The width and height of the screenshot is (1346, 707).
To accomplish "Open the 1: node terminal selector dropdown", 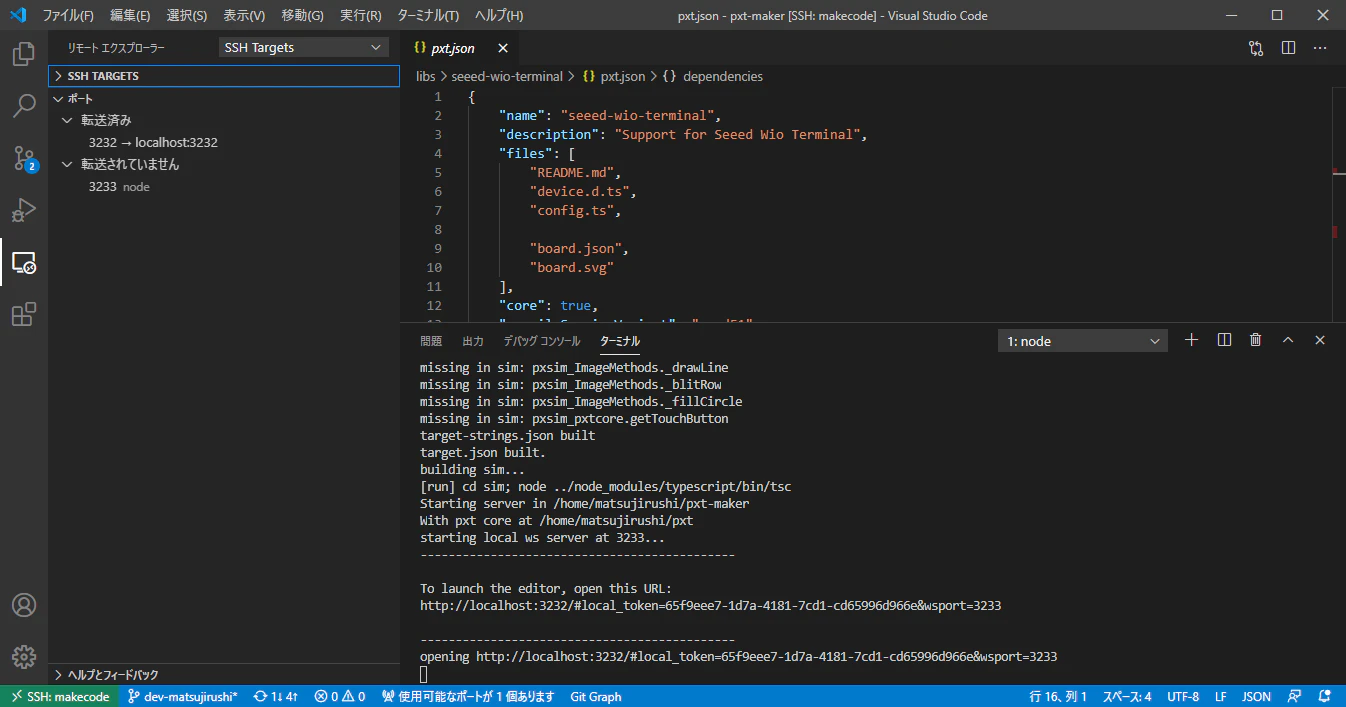I will [1083, 341].
